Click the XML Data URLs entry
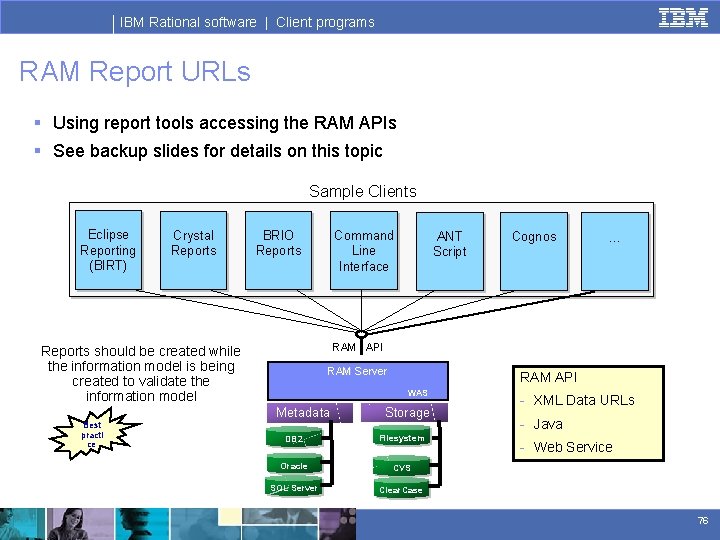This screenshot has width=720, height=540. 584,400
